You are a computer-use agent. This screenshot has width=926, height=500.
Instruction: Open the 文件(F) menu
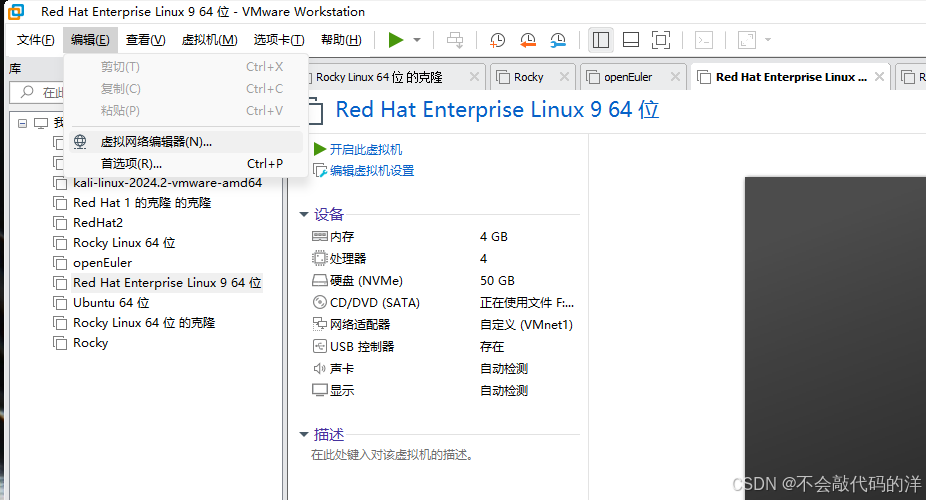[35, 40]
